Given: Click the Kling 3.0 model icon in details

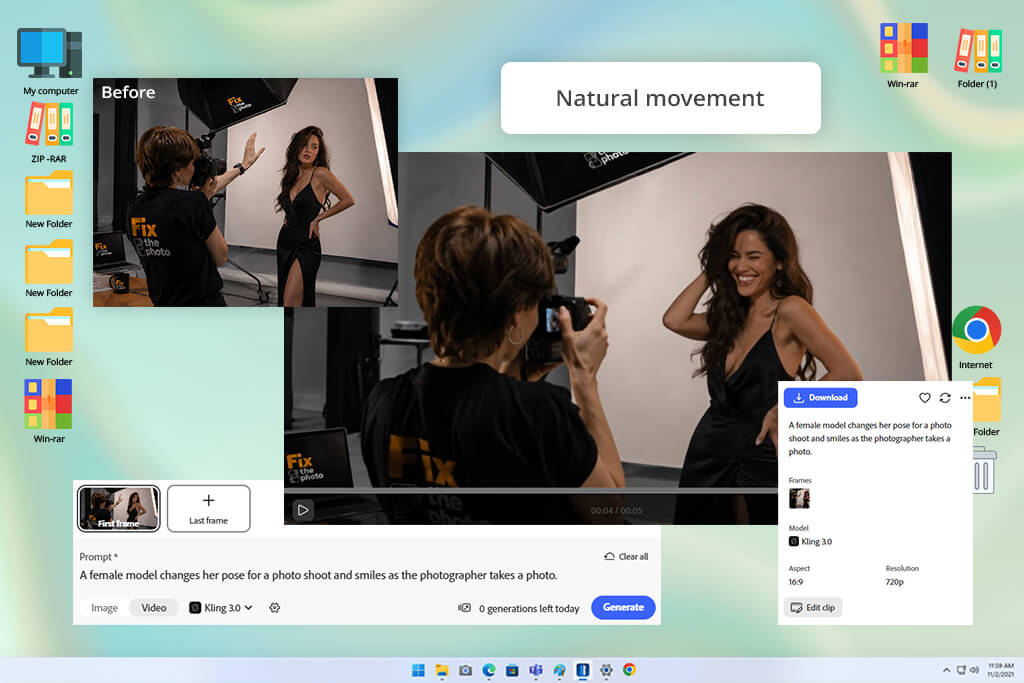Looking at the screenshot, I should click(793, 541).
